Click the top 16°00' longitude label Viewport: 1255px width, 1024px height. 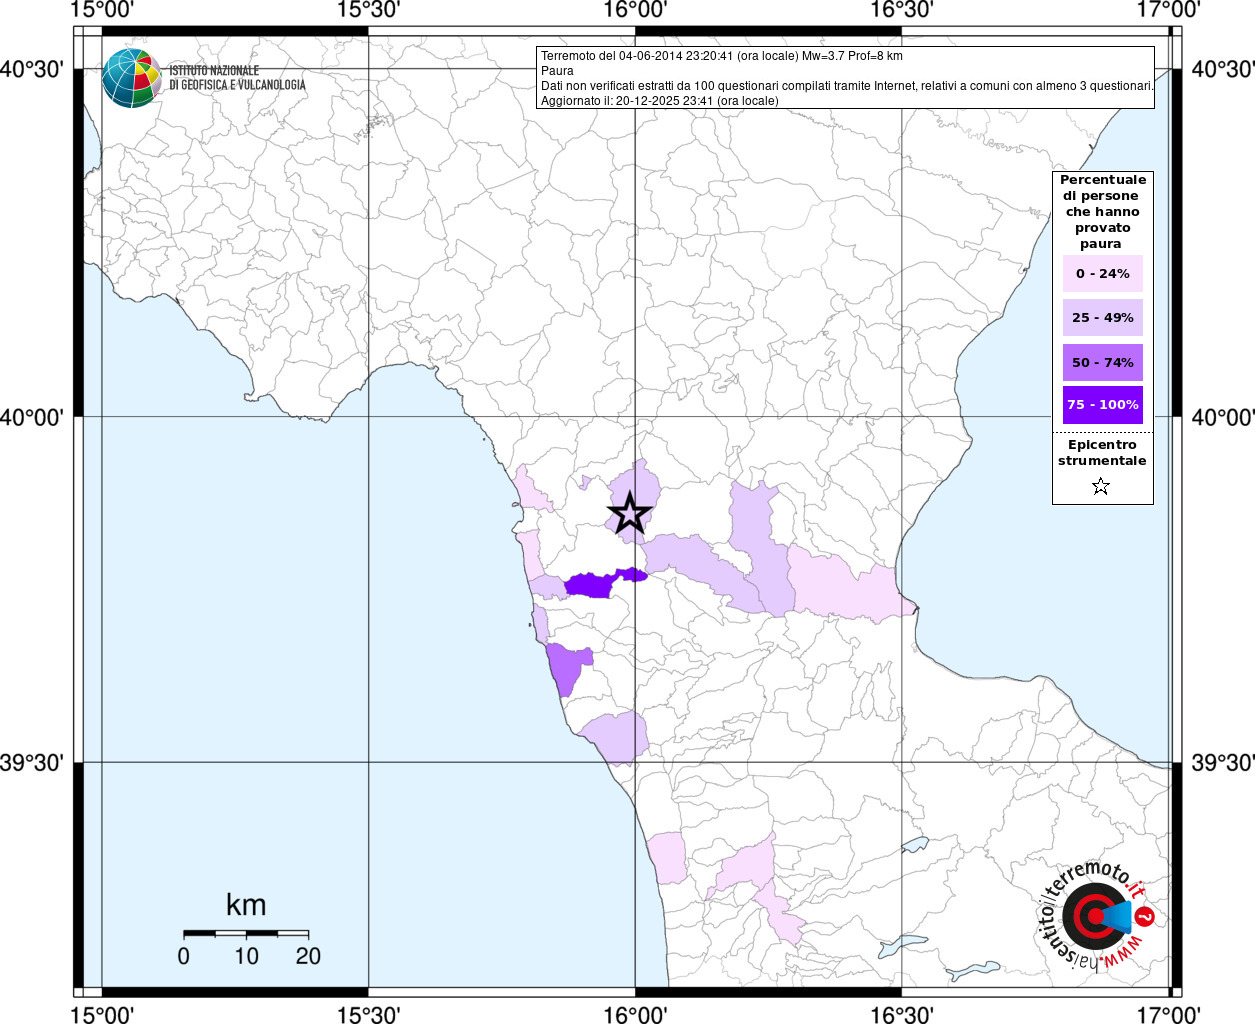tap(635, 10)
